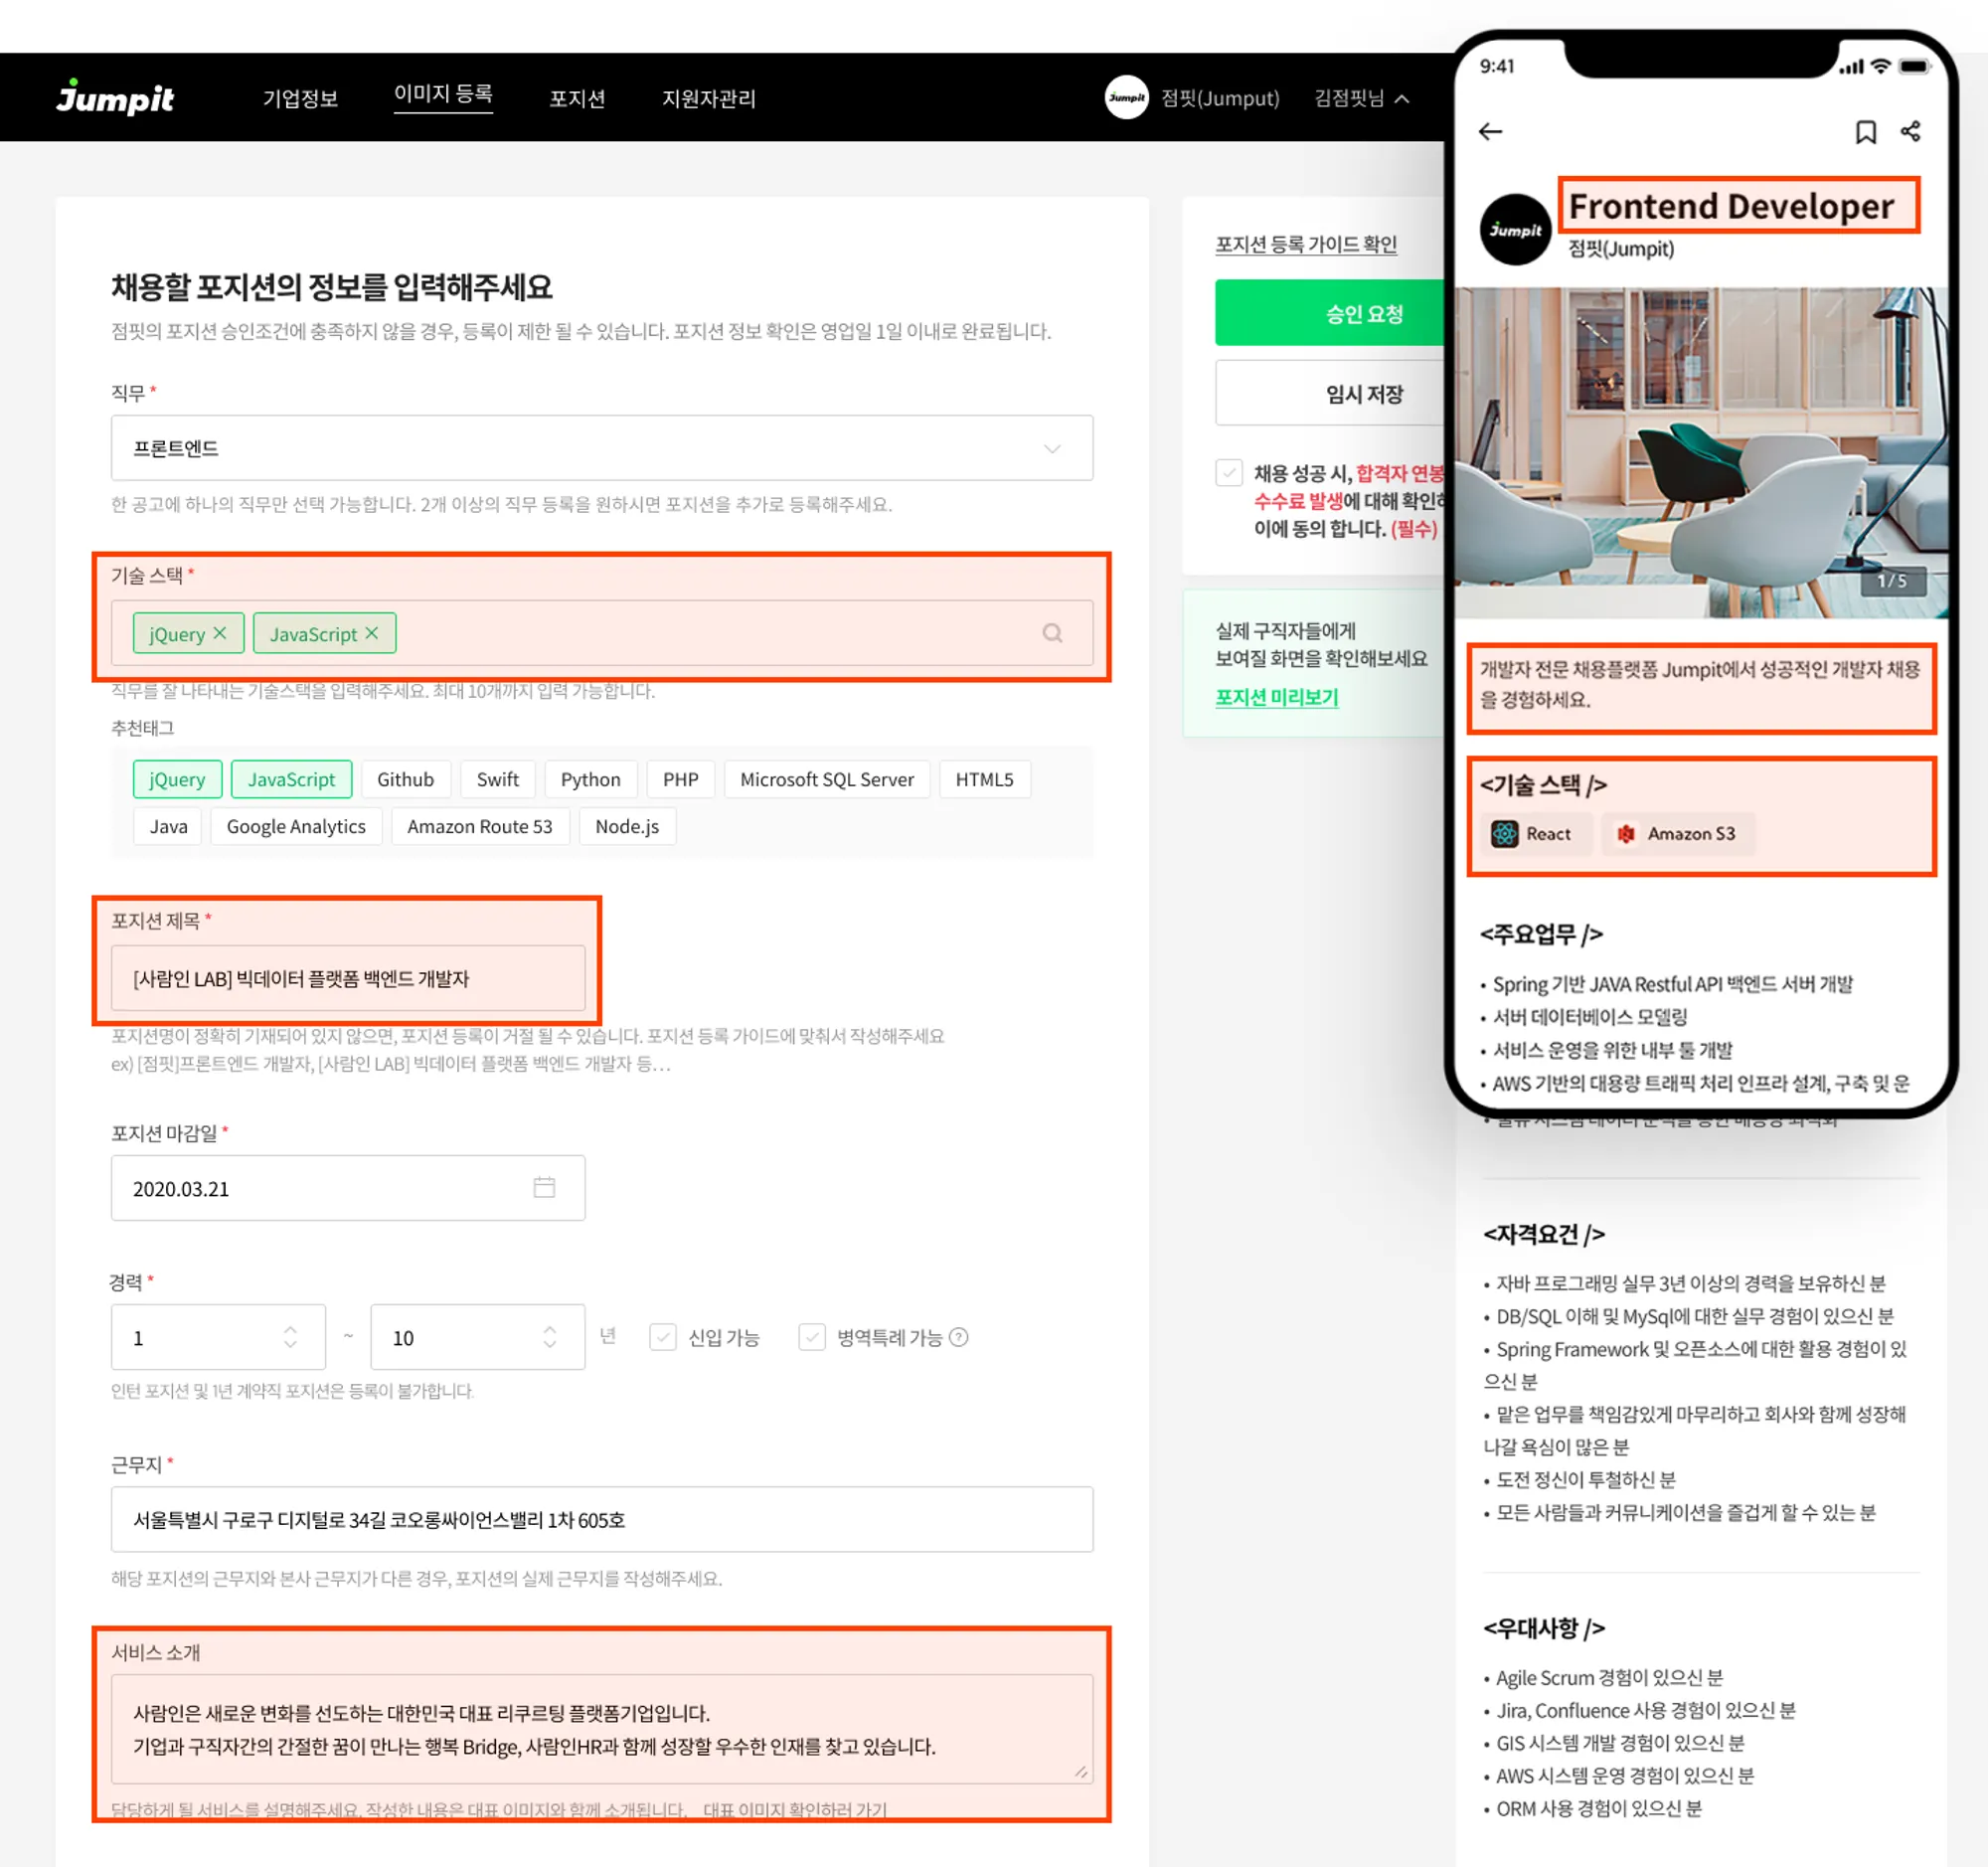Image resolution: width=1988 pixels, height=1867 pixels.
Task: Bookmark the position in the phone preview
Action: tap(1865, 132)
